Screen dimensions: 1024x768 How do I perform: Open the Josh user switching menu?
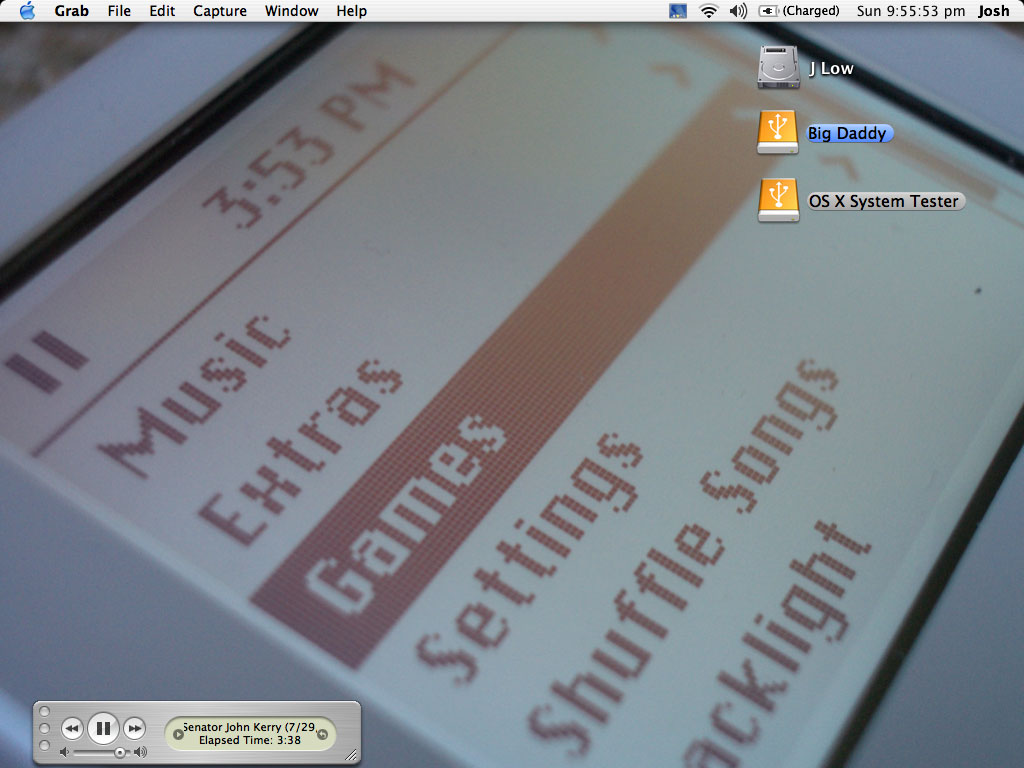(993, 11)
